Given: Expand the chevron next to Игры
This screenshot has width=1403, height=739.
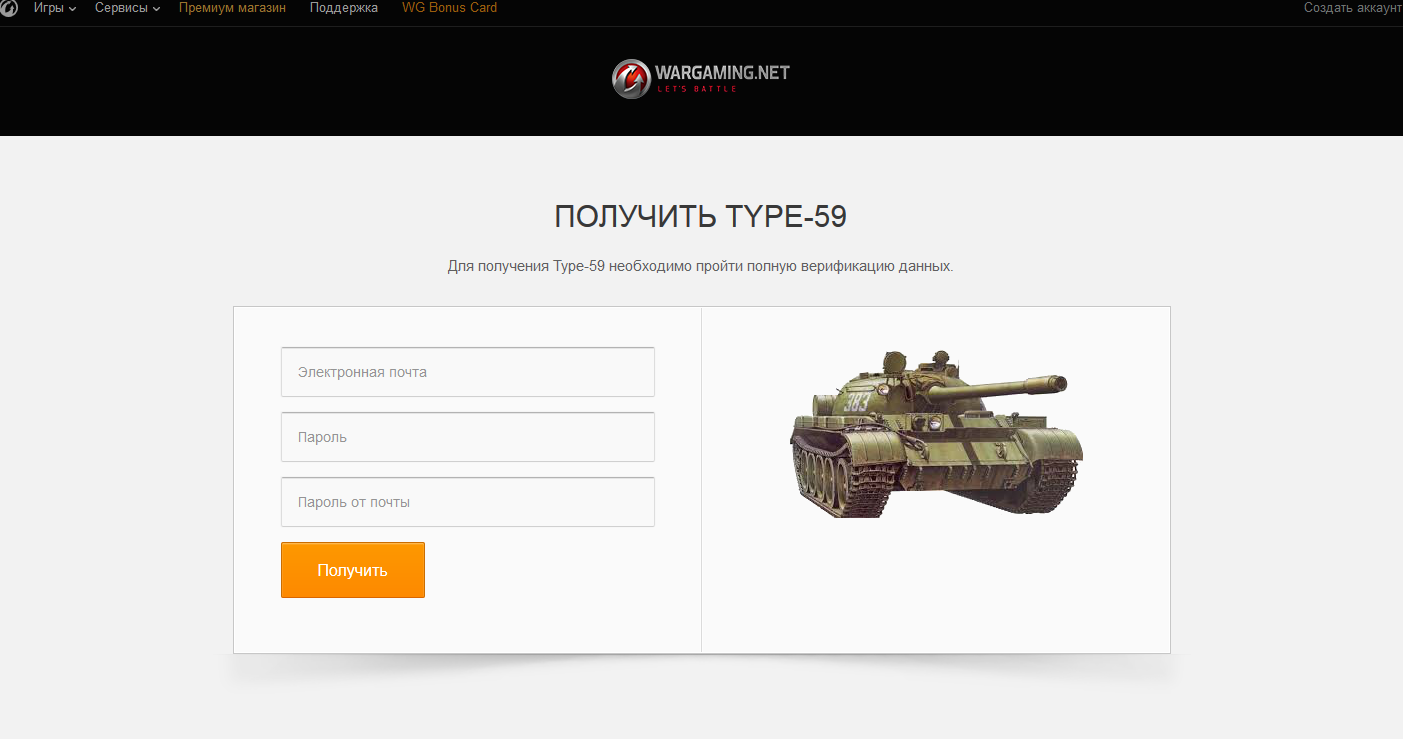Looking at the screenshot, I should 72,9.
